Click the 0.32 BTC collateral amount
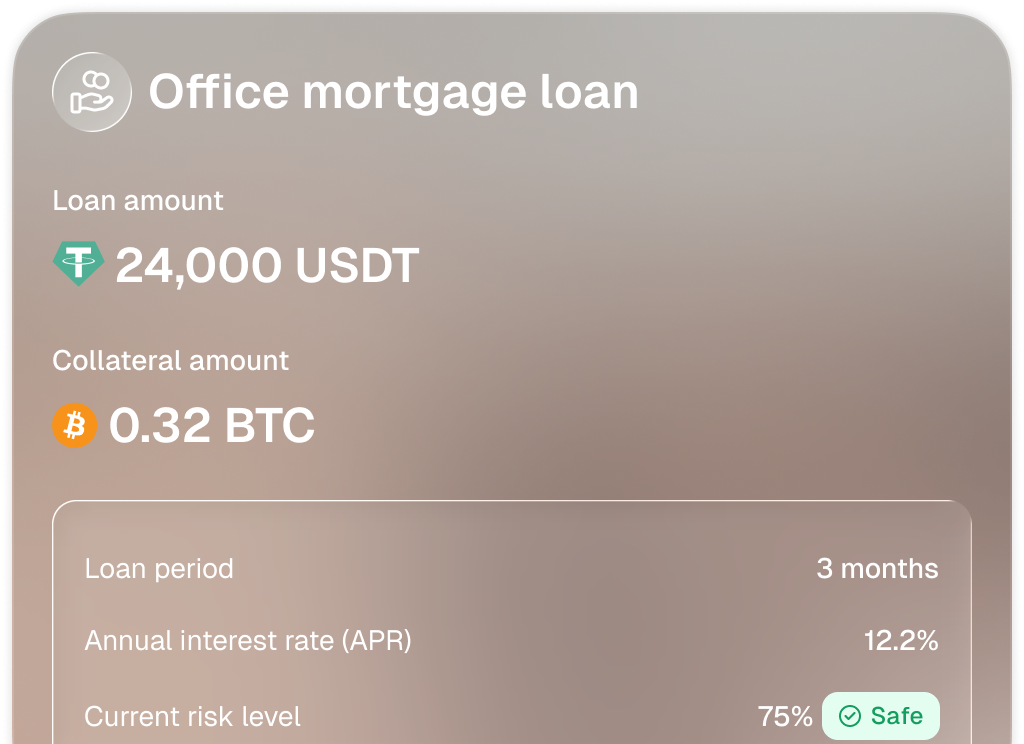The height and width of the screenshot is (744, 1024). (212, 425)
